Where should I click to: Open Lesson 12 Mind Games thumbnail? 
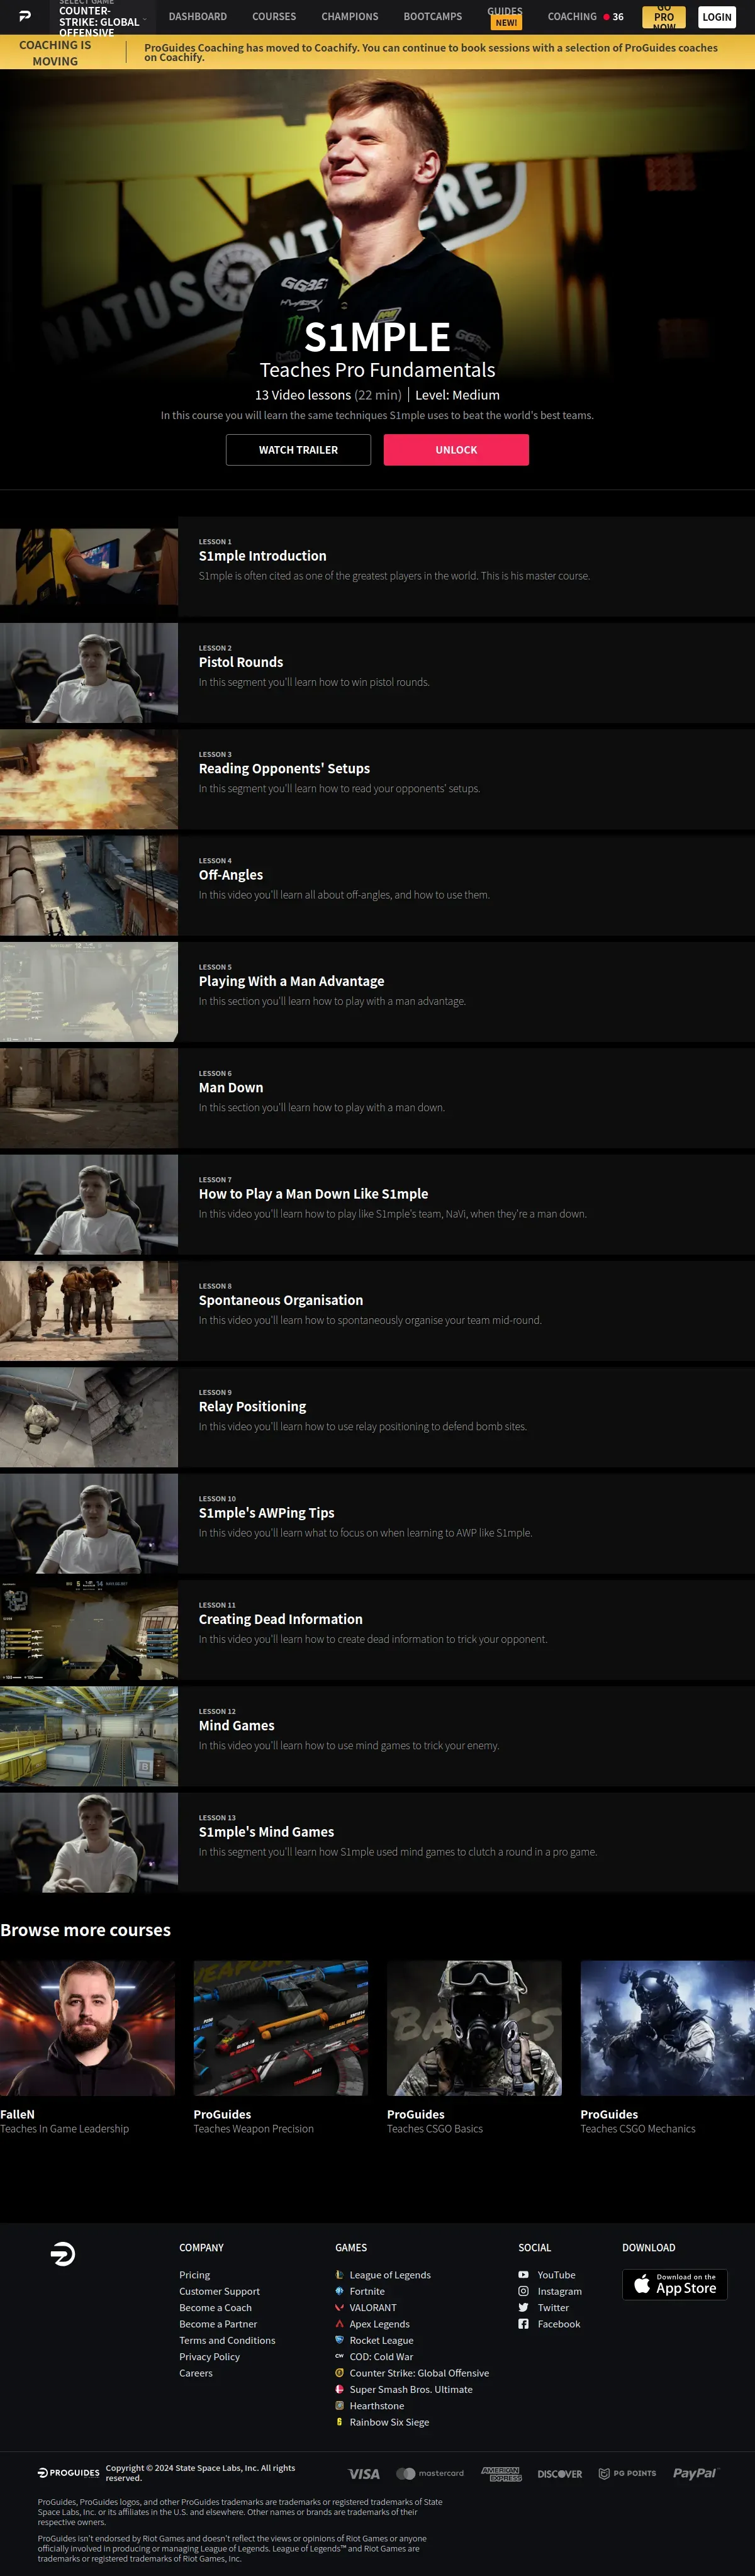coord(89,1736)
